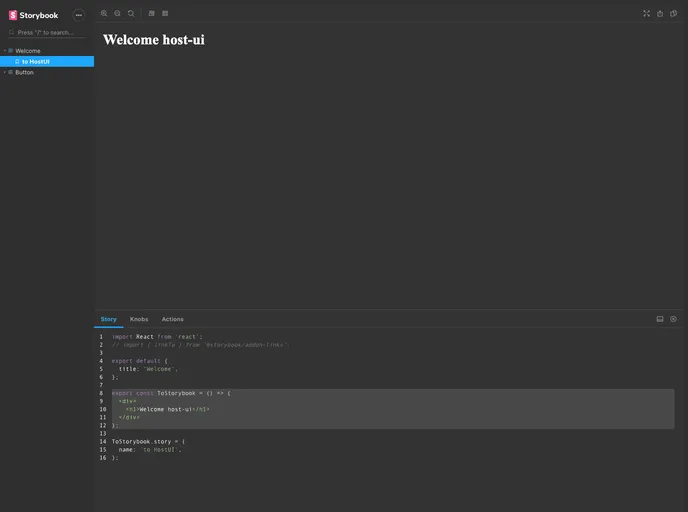Open the Actions tab

172,319
